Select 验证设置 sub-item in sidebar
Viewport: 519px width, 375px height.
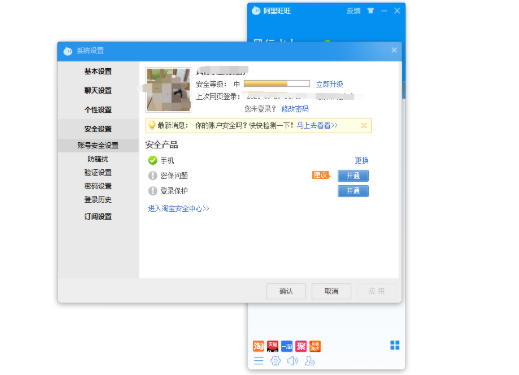98,173
